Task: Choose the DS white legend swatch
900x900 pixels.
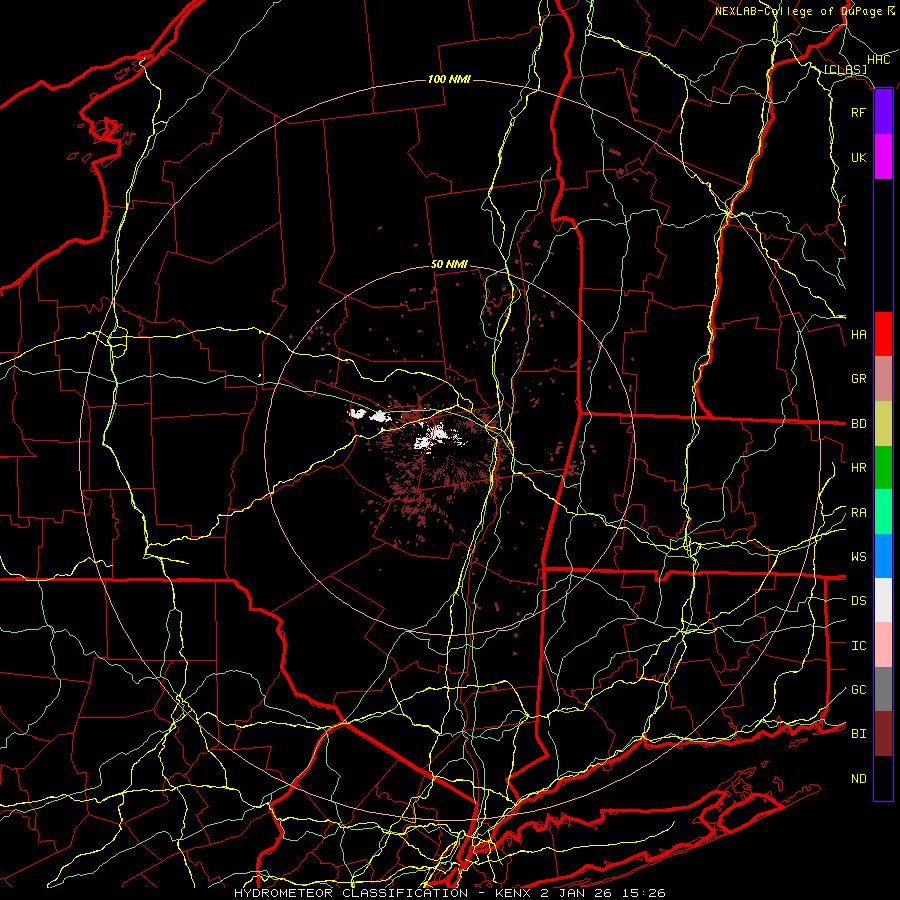Action: click(x=883, y=600)
